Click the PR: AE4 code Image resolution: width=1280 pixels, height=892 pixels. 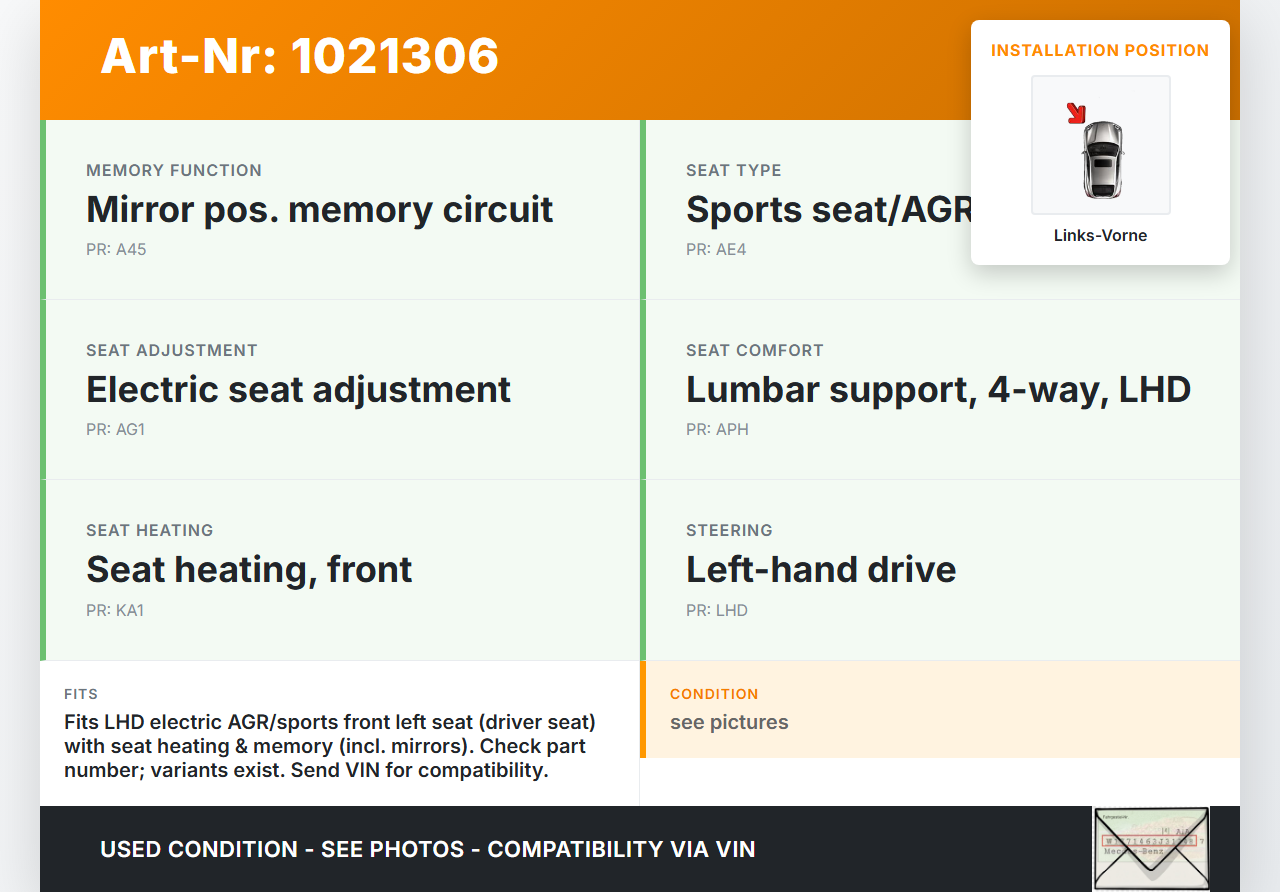coord(716,250)
